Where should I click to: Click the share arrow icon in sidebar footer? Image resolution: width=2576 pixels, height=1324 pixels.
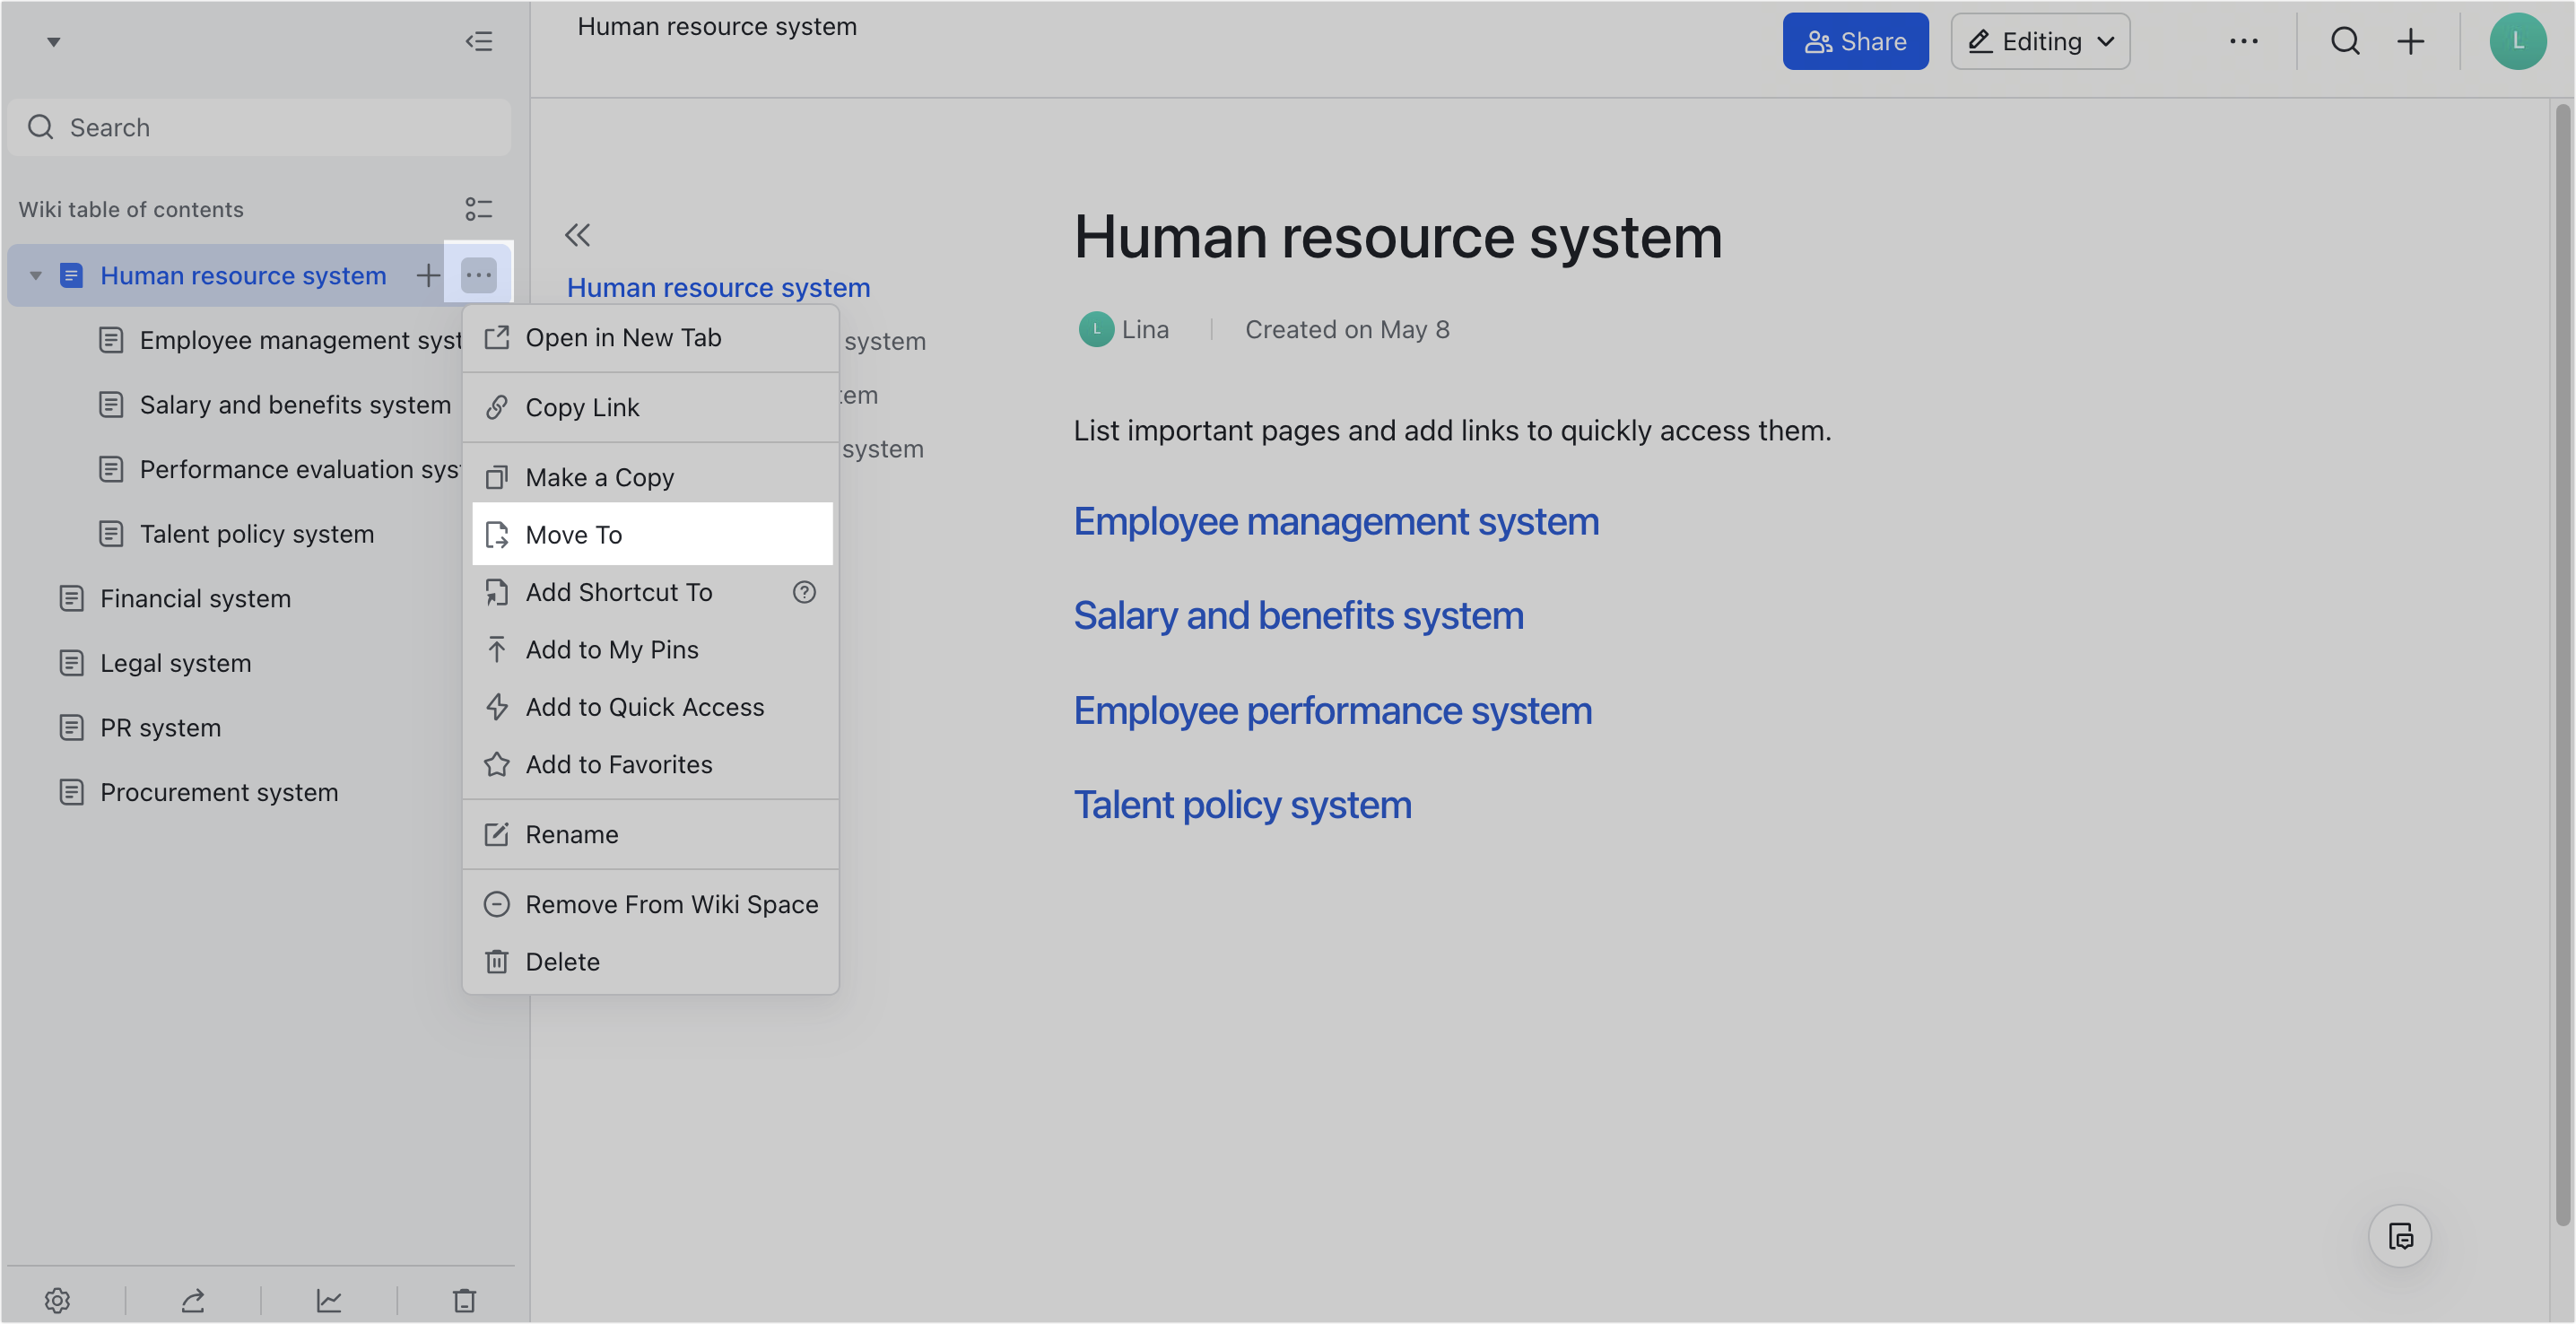point(193,1300)
